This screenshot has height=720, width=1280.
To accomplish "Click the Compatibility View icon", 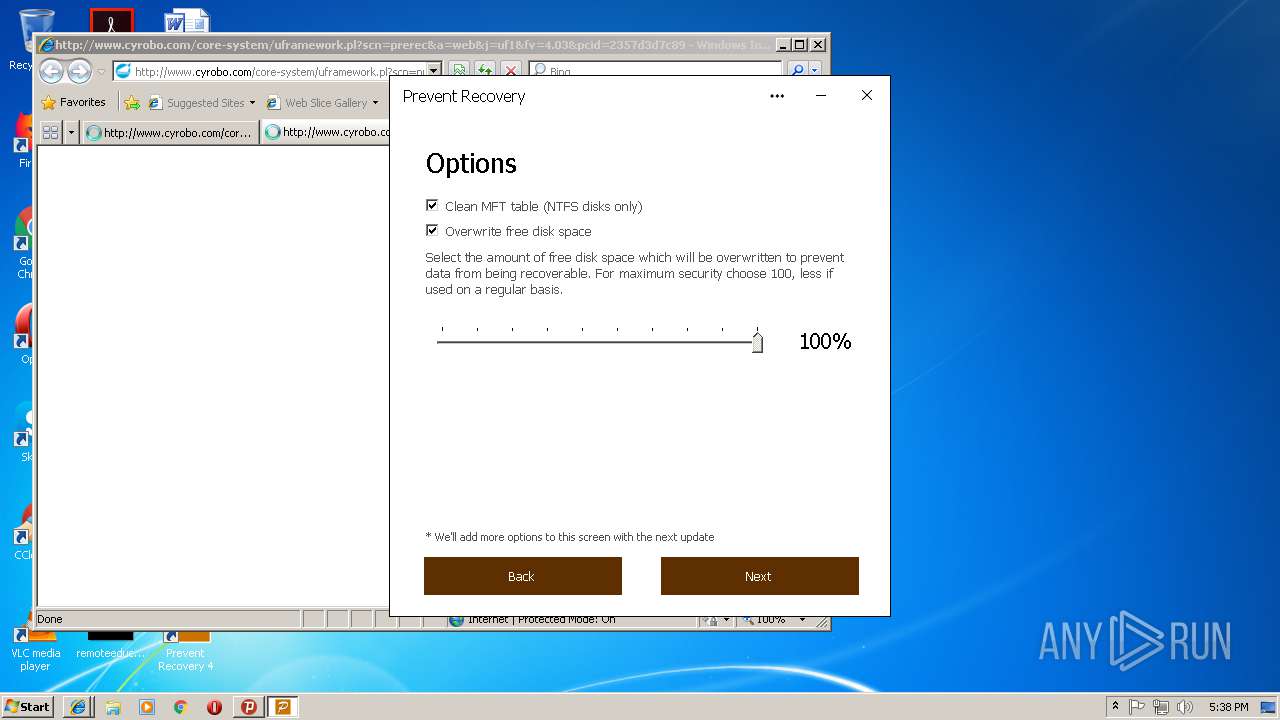I will coord(459,71).
